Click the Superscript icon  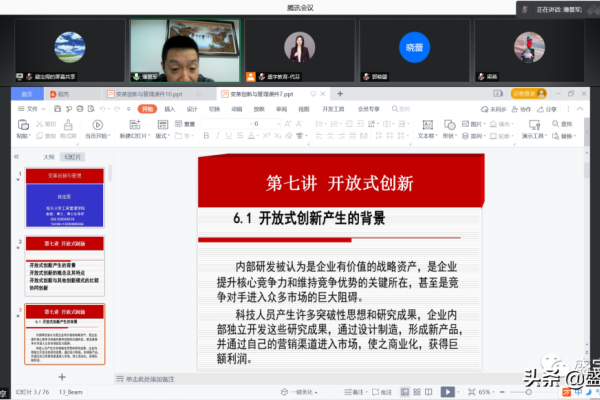tap(266, 136)
